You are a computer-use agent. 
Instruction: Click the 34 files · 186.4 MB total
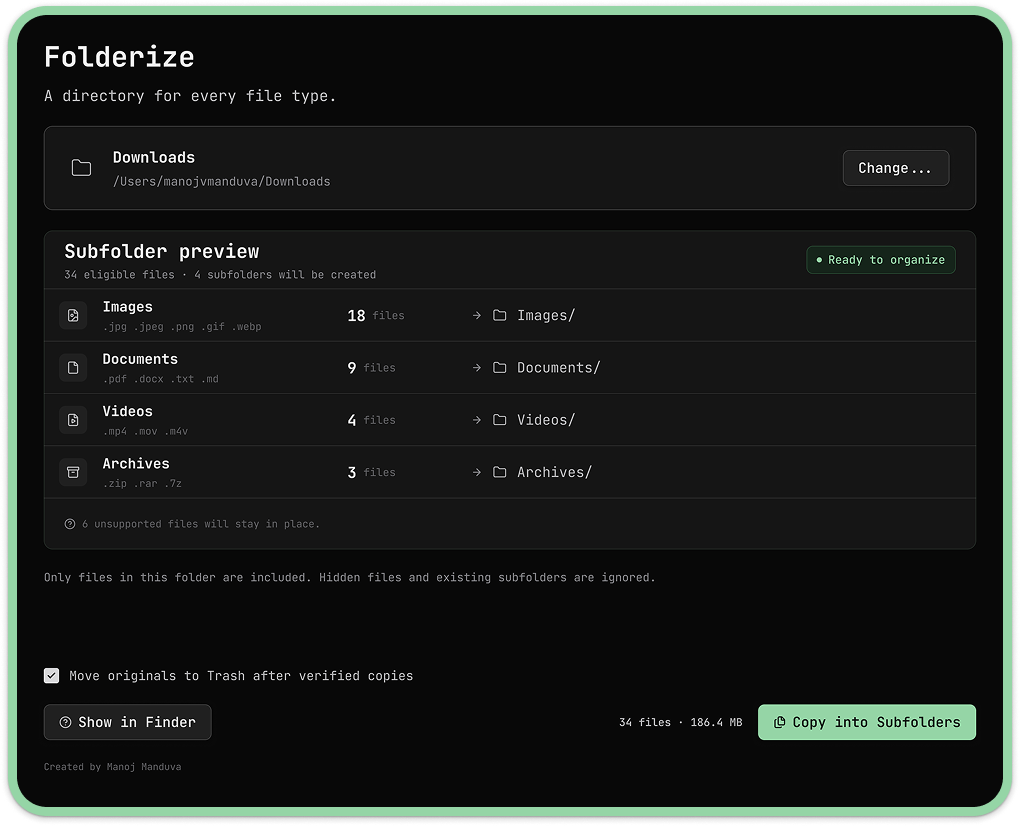pos(680,722)
